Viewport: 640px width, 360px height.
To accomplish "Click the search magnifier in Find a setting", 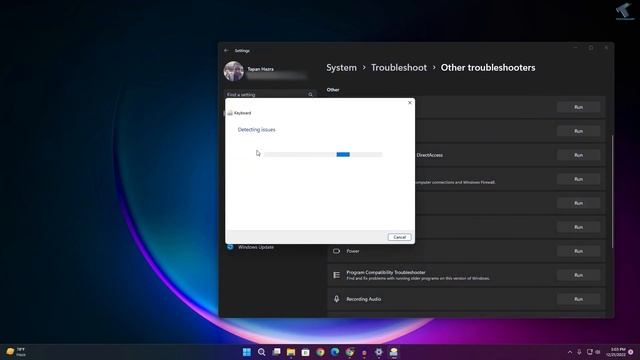I will (x=310, y=94).
